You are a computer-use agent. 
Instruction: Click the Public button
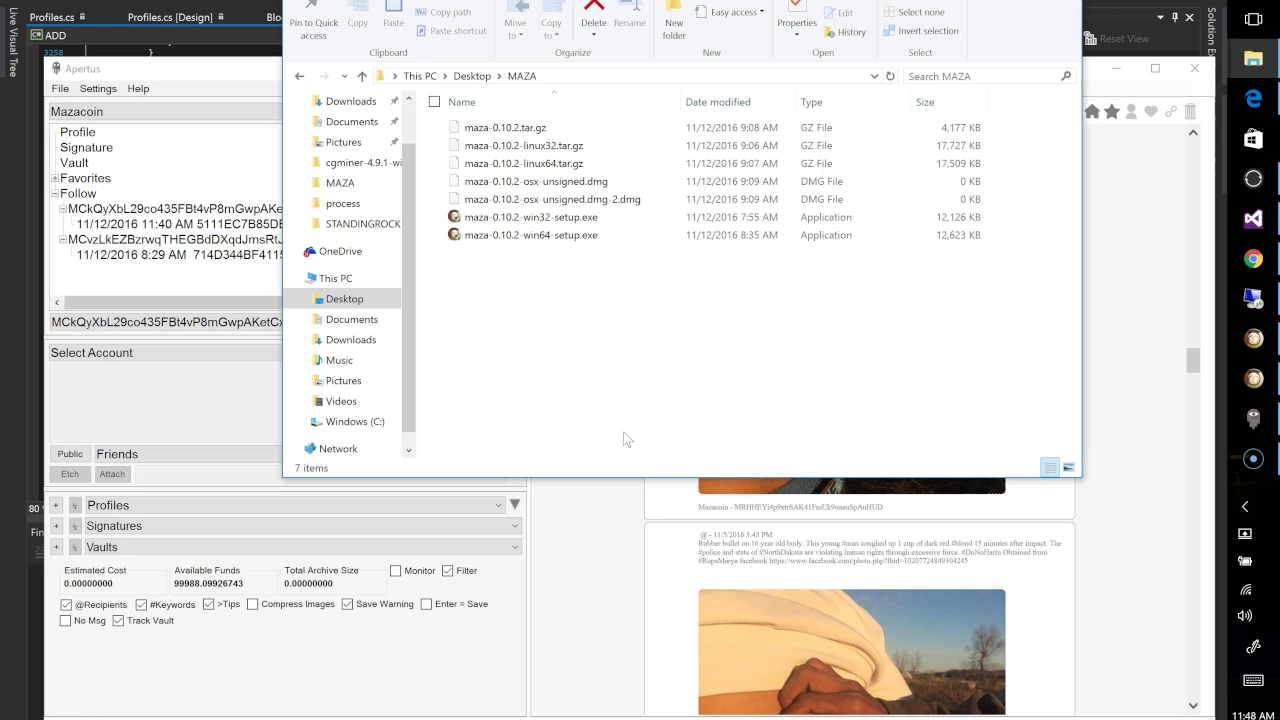70,454
